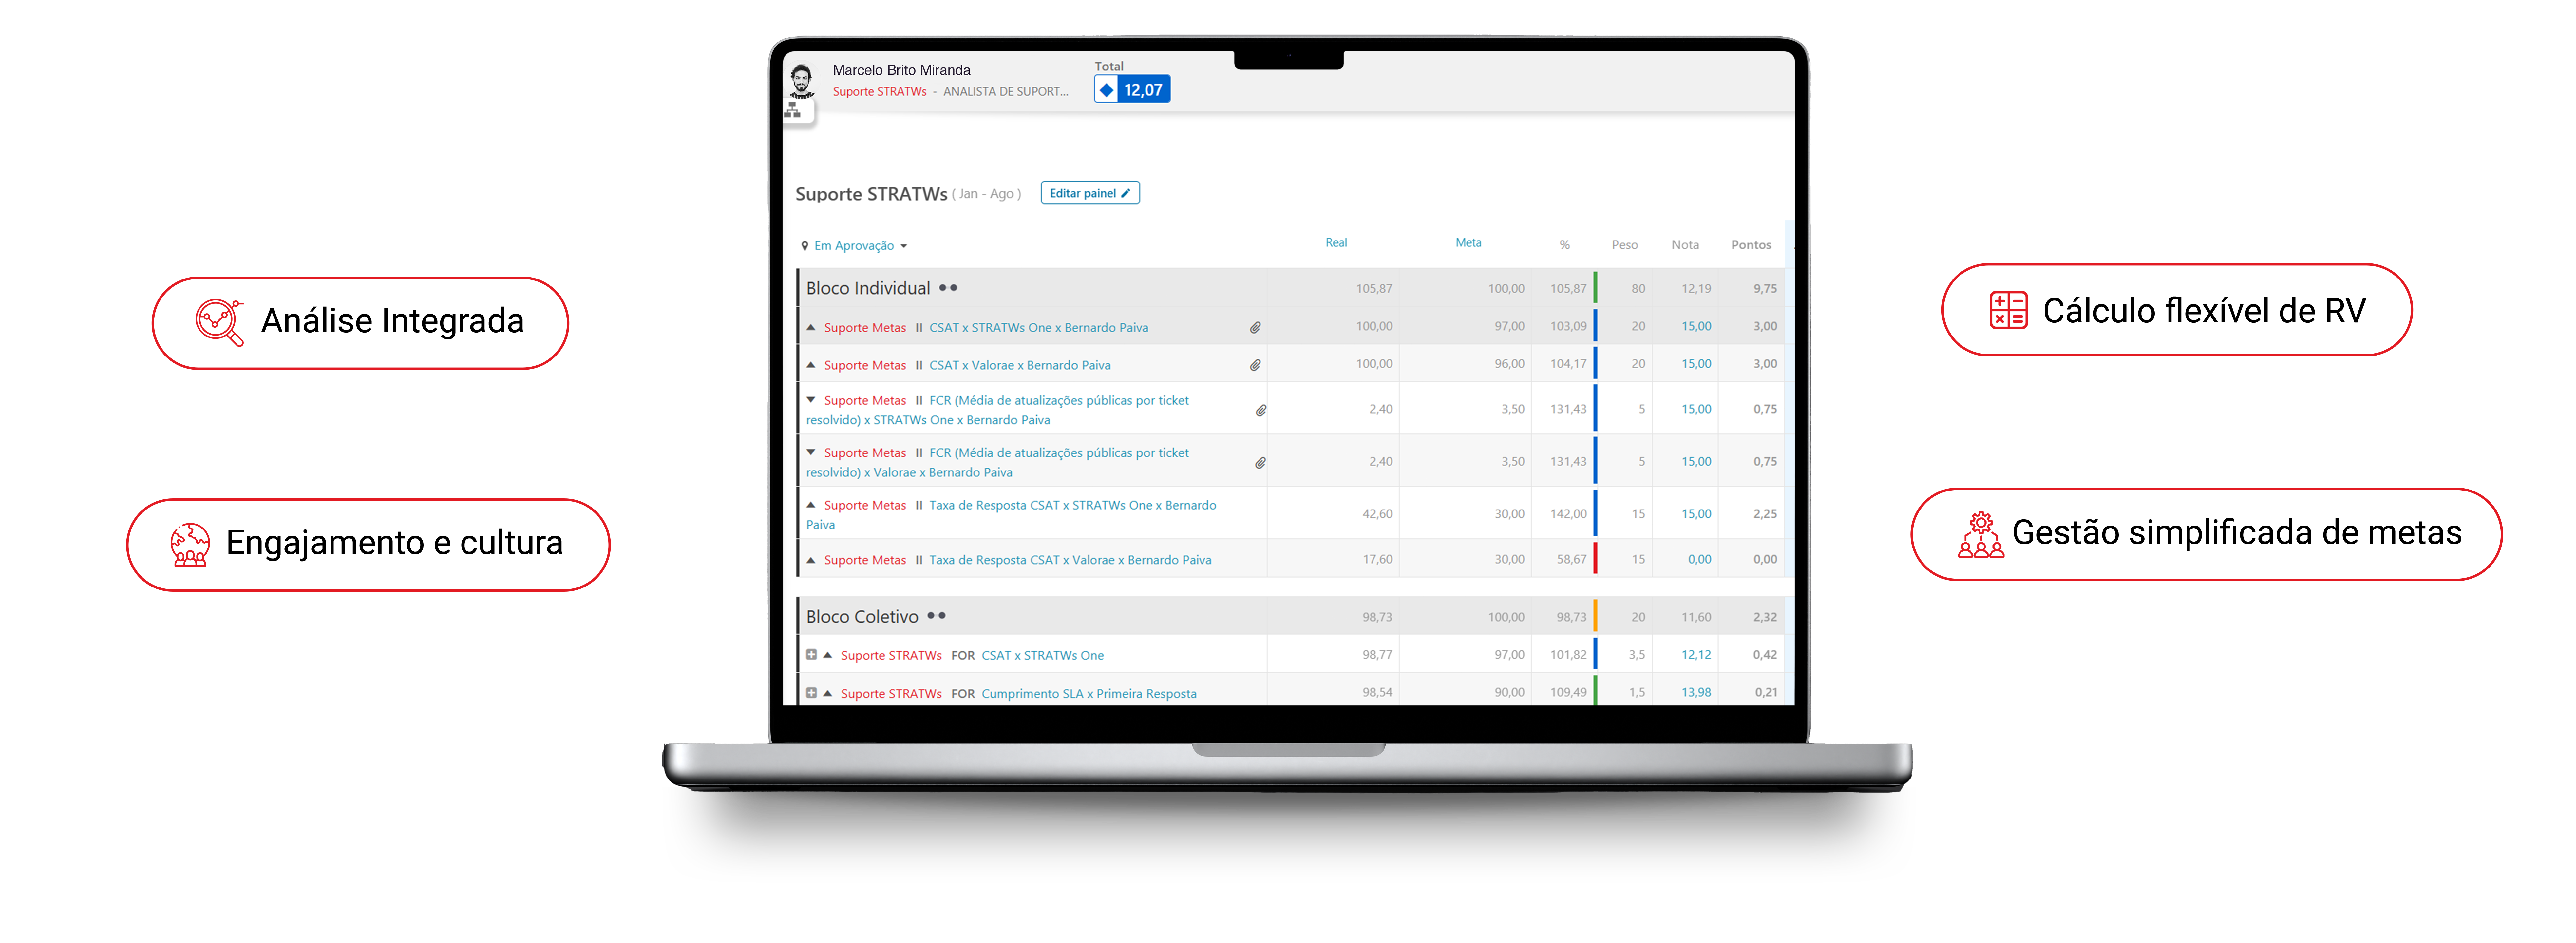Toggle triangle on CSAT x Valorae x Bernardo Paiva row

(x=811, y=365)
